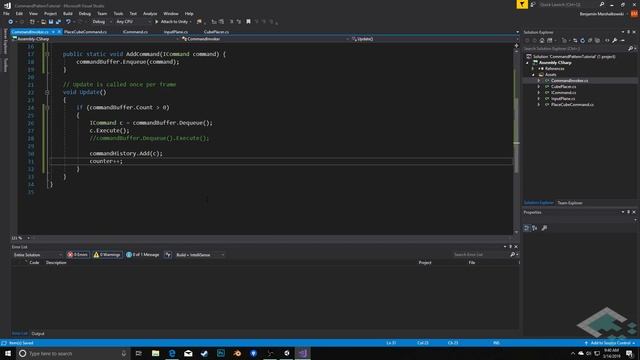Click the Open File icon in toolbar
Screen dimensions: 640x360
click(x=43, y=22)
